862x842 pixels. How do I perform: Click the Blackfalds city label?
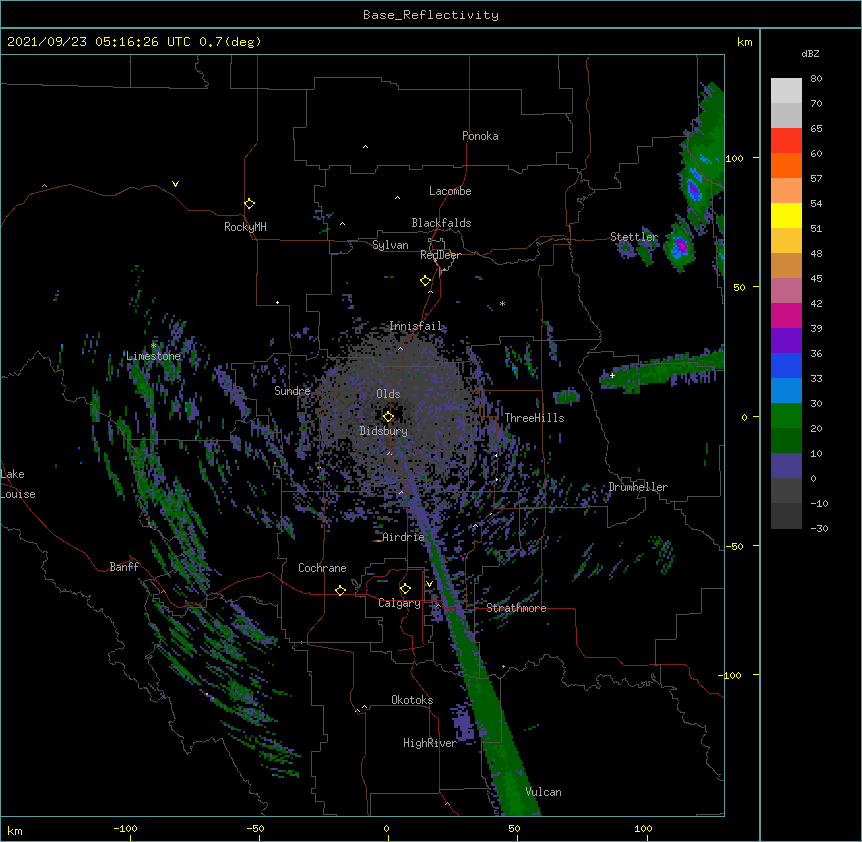click(x=441, y=223)
